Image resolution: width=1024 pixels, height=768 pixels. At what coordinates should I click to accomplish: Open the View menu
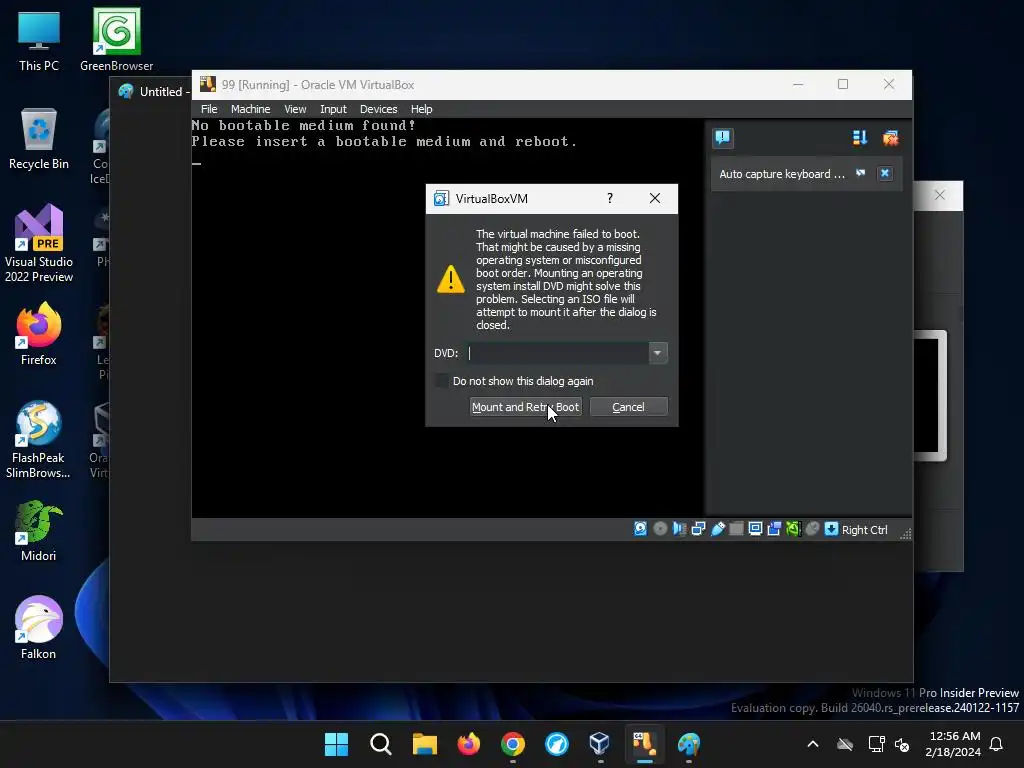pyautogui.click(x=295, y=109)
